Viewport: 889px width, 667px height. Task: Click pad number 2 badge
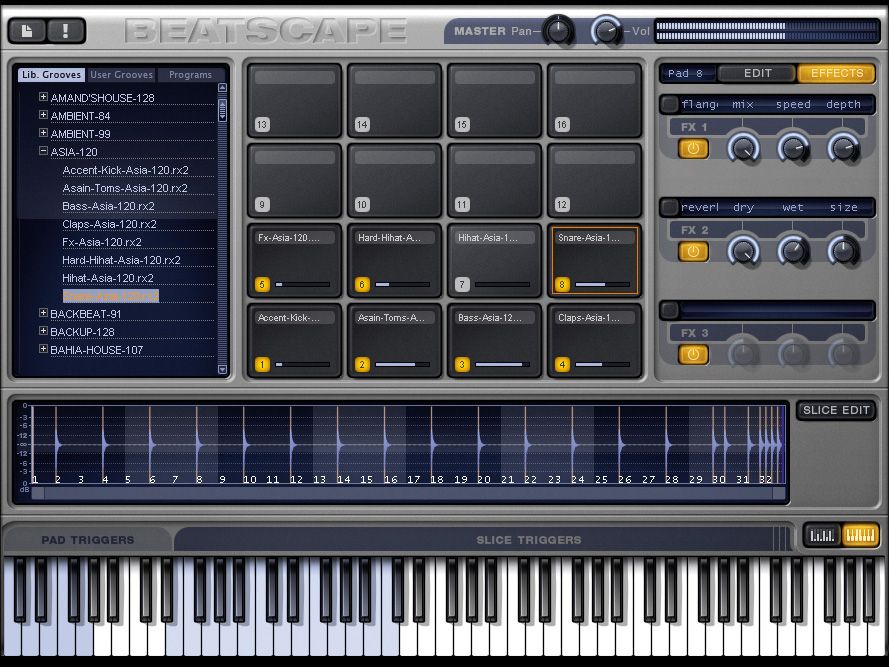click(362, 364)
